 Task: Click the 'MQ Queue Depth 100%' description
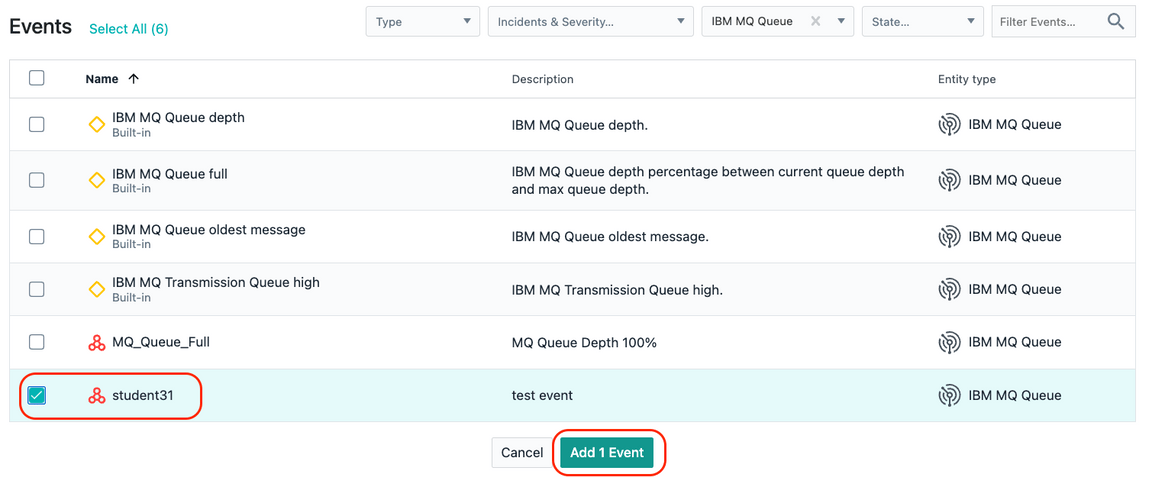point(584,342)
